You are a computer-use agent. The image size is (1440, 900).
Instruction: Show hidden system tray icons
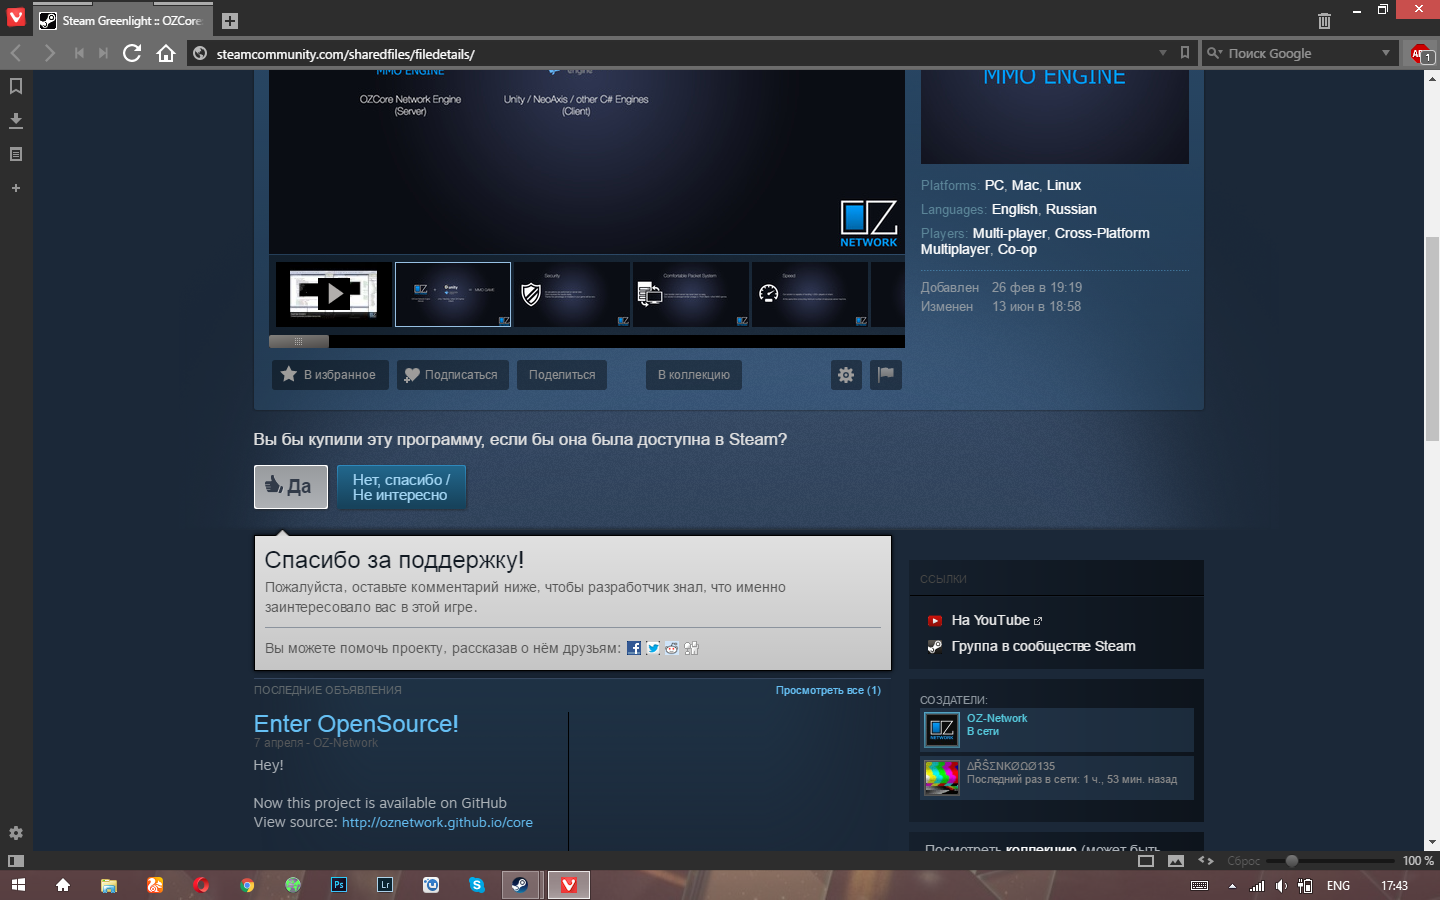click(1232, 886)
